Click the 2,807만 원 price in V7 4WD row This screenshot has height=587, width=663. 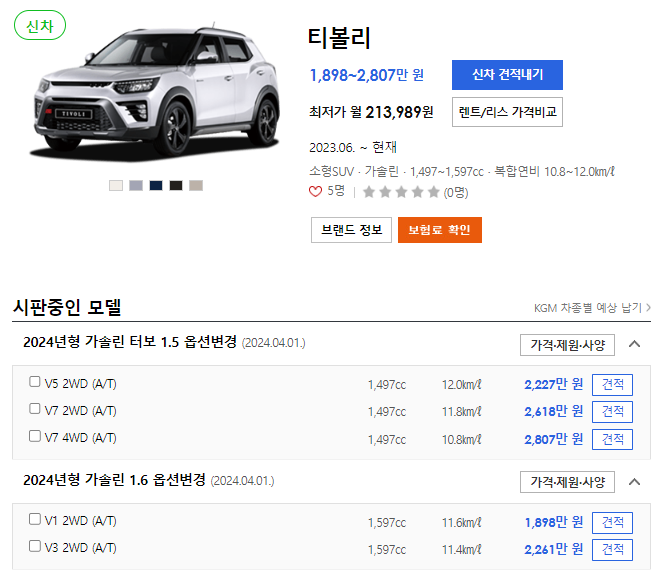point(553,439)
